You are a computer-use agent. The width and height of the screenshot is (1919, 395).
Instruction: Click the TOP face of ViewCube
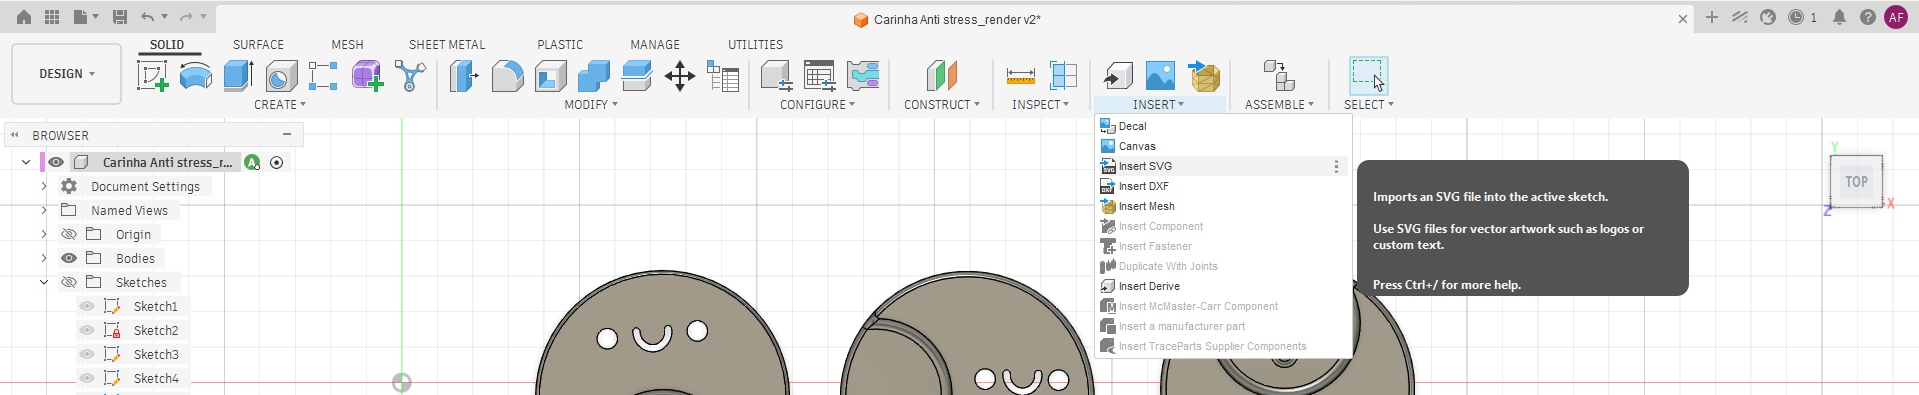click(x=1857, y=182)
